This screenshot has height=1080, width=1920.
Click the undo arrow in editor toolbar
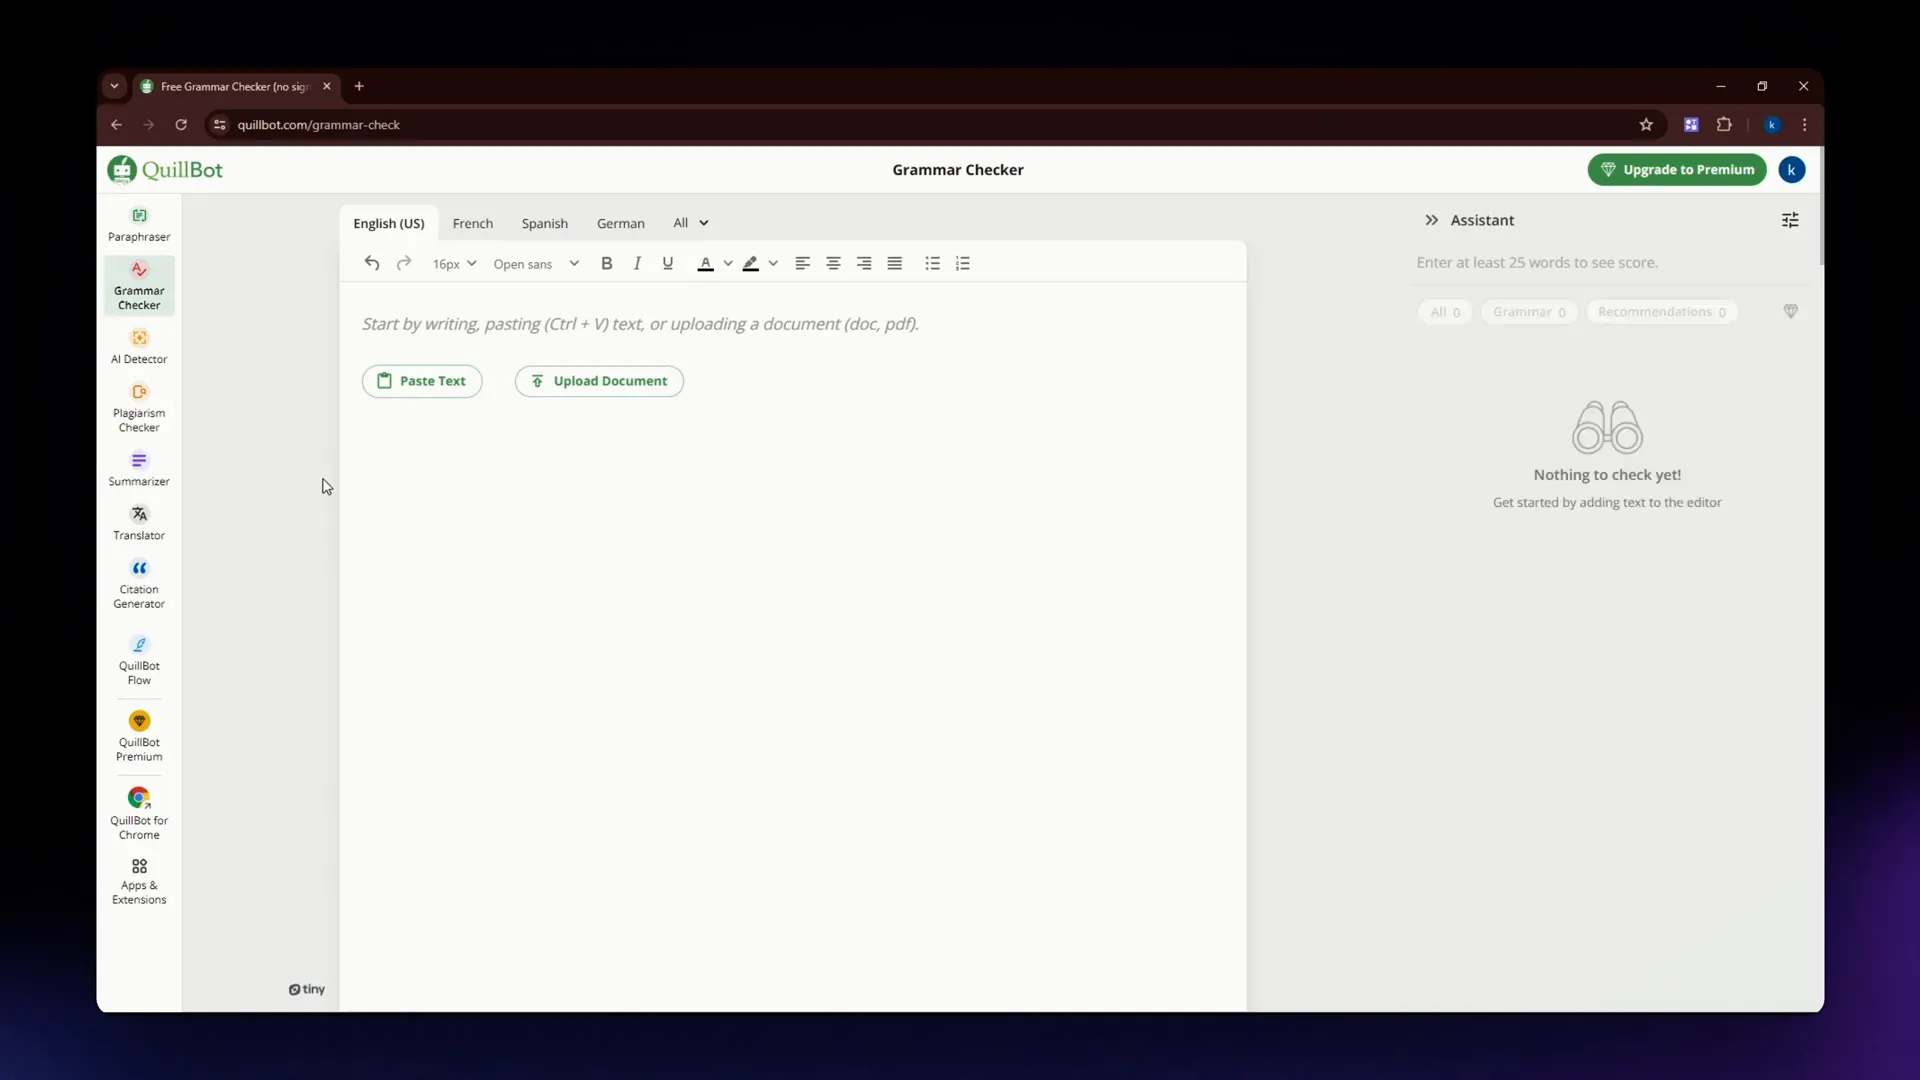(372, 263)
